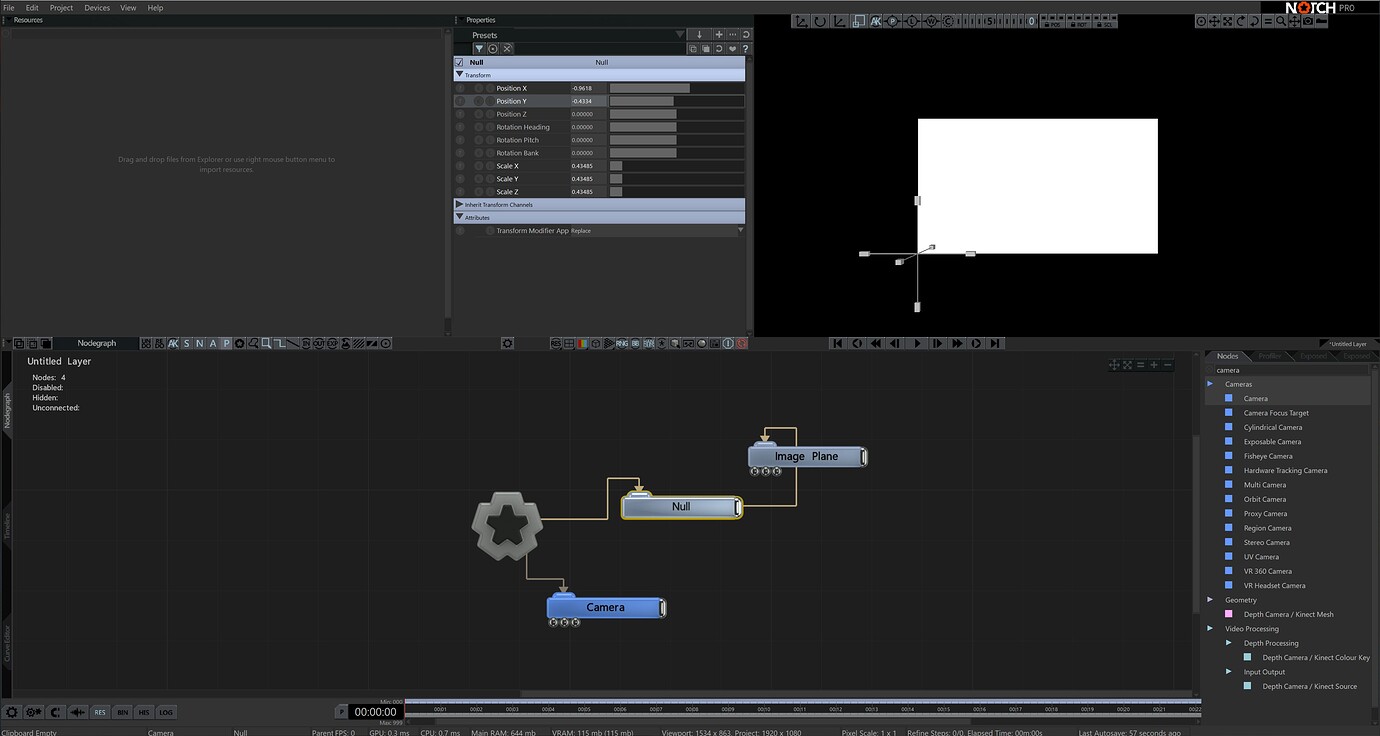Expand Inherit Transform Channels section
The height and width of the screenshot is (736, 1380).
coord(460,204)
